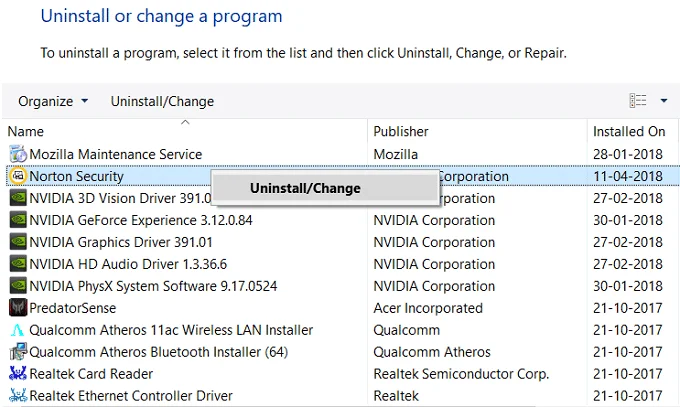Select Realtek Ethernet Controller Driver name
Viewport: 680px width, 407px height.
point(131,396)
